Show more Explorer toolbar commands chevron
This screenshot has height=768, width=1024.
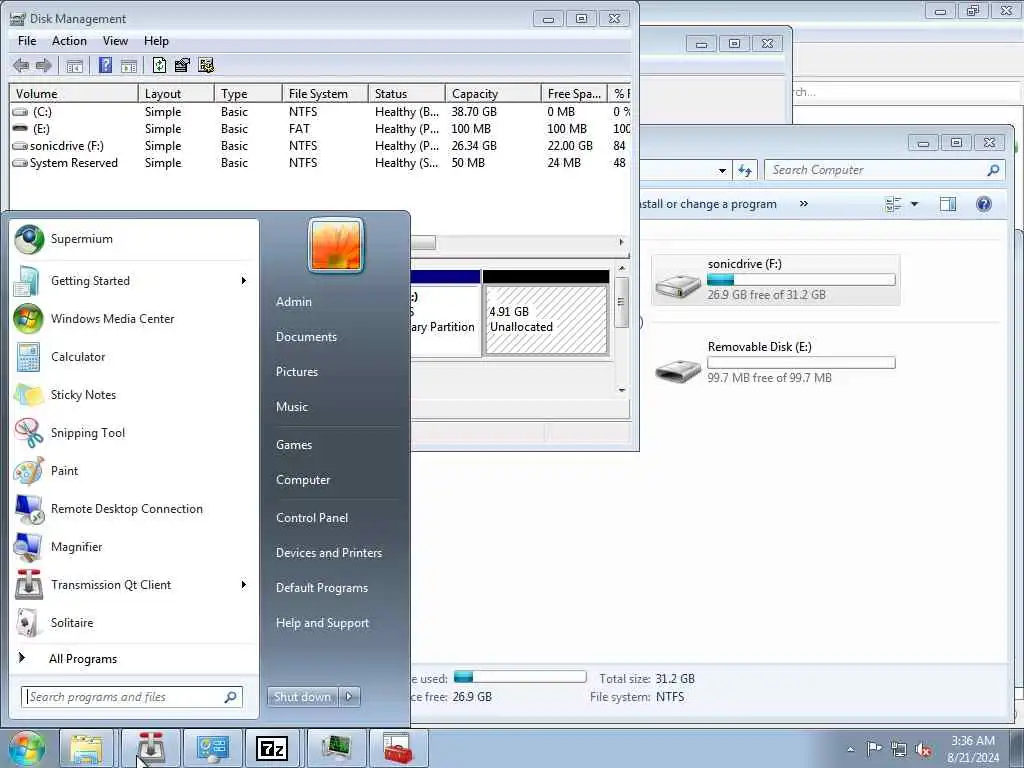(803, 204)
